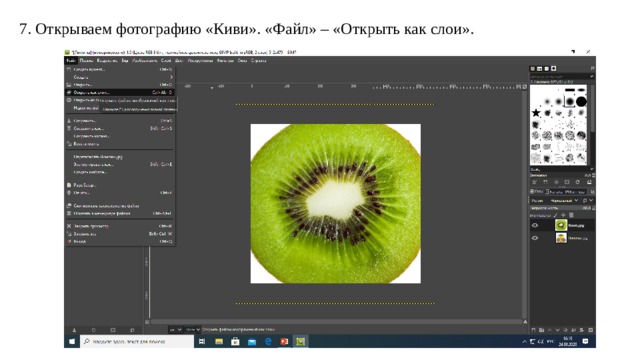Choose 'Скопировать расположение файла' entry
This screenshot has height=360, width=640.
(x=120, y=206)
